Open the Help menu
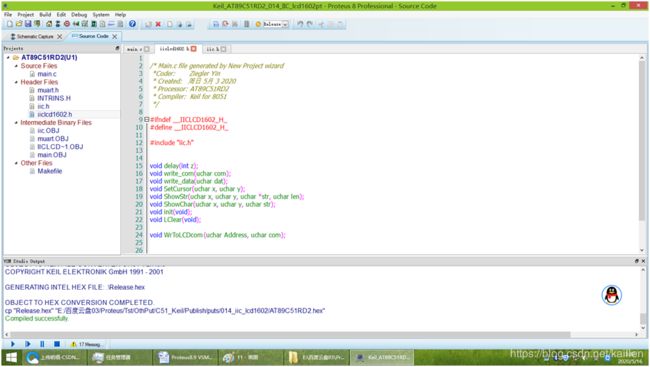The width and height of the screenshot is (650, 367). 120,15
